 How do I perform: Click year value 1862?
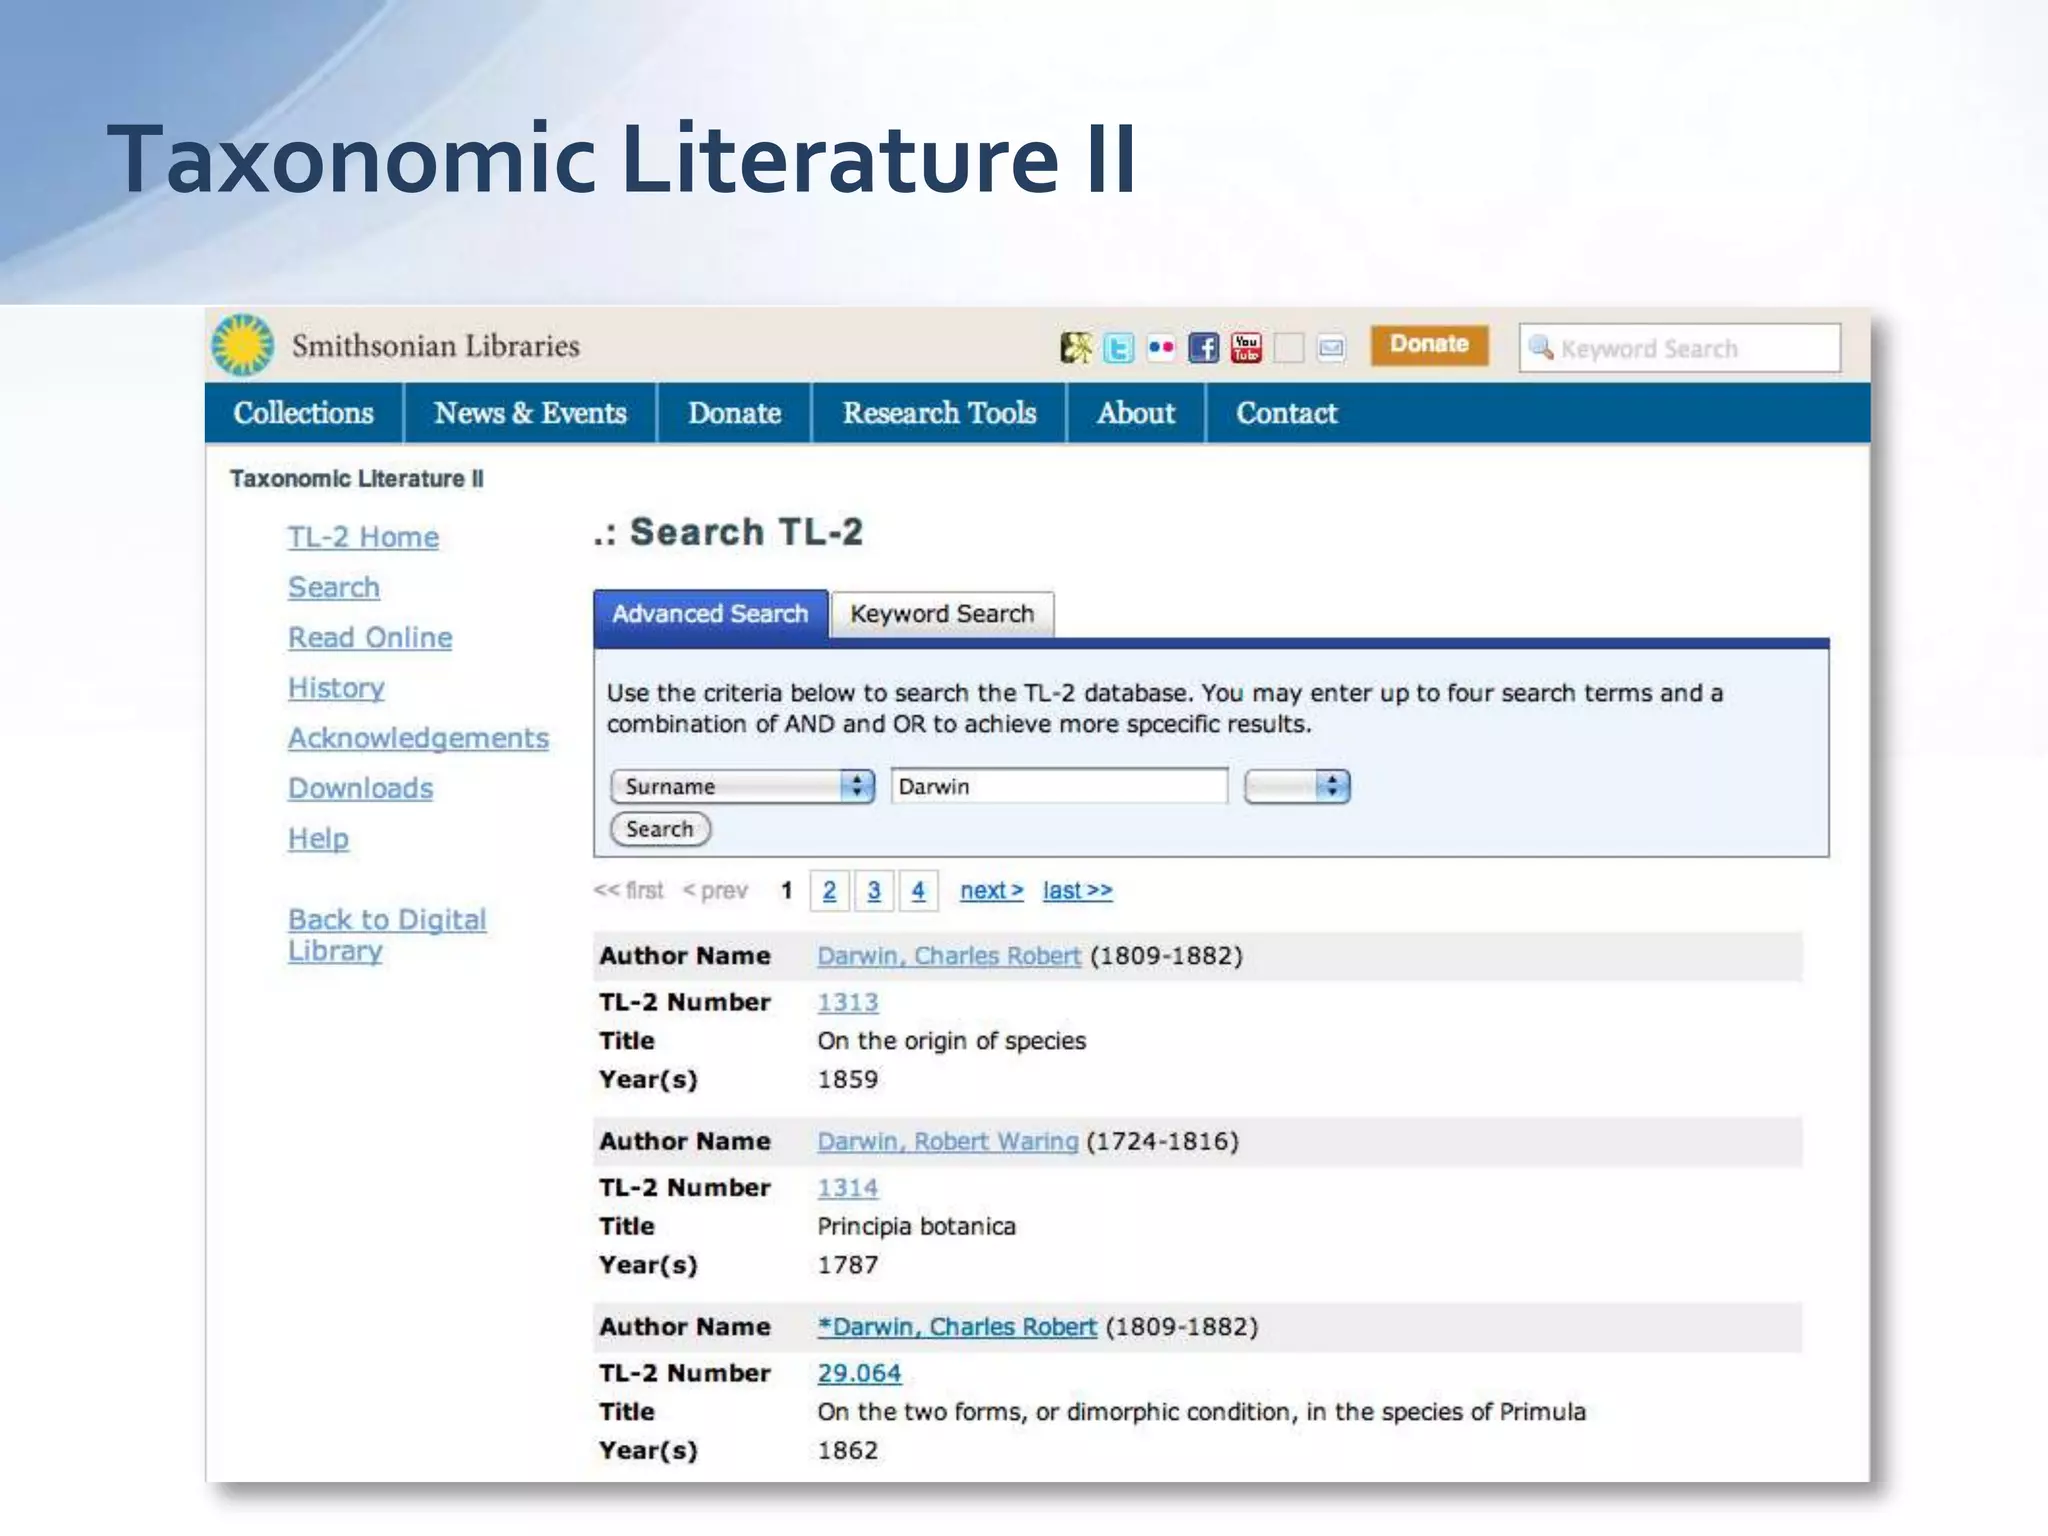848,1451
